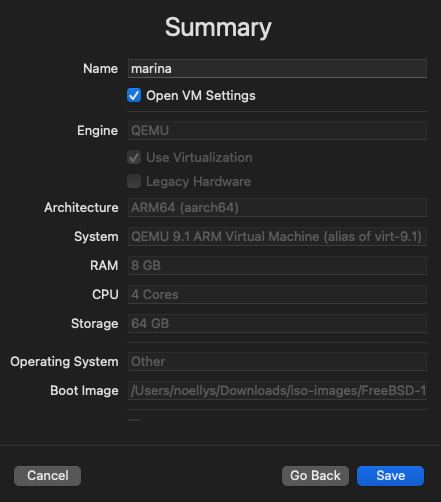Click the CPU field showing 4 Cores
The width and height of the screenshot is (441, 502).
(277, 295)
